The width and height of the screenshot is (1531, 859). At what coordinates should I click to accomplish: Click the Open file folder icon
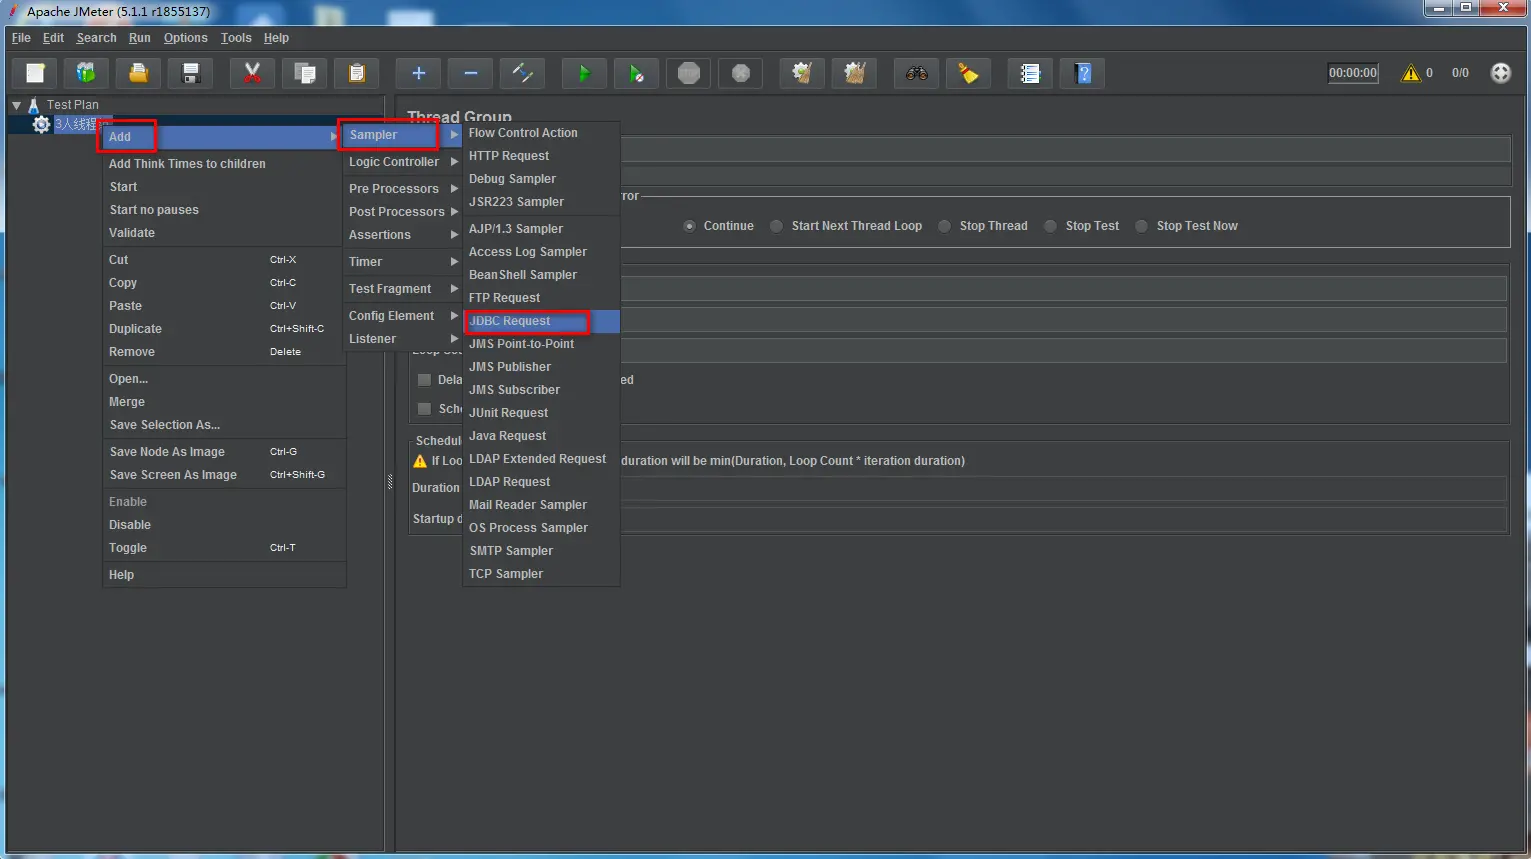tap(138, 73)
